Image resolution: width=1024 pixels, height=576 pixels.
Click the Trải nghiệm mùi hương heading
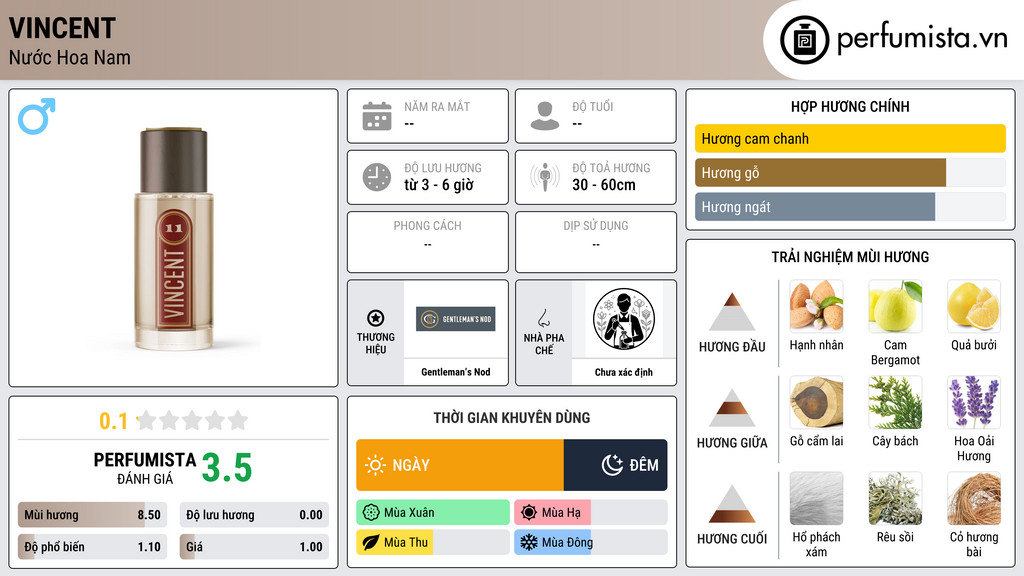[x=850, y=257]
